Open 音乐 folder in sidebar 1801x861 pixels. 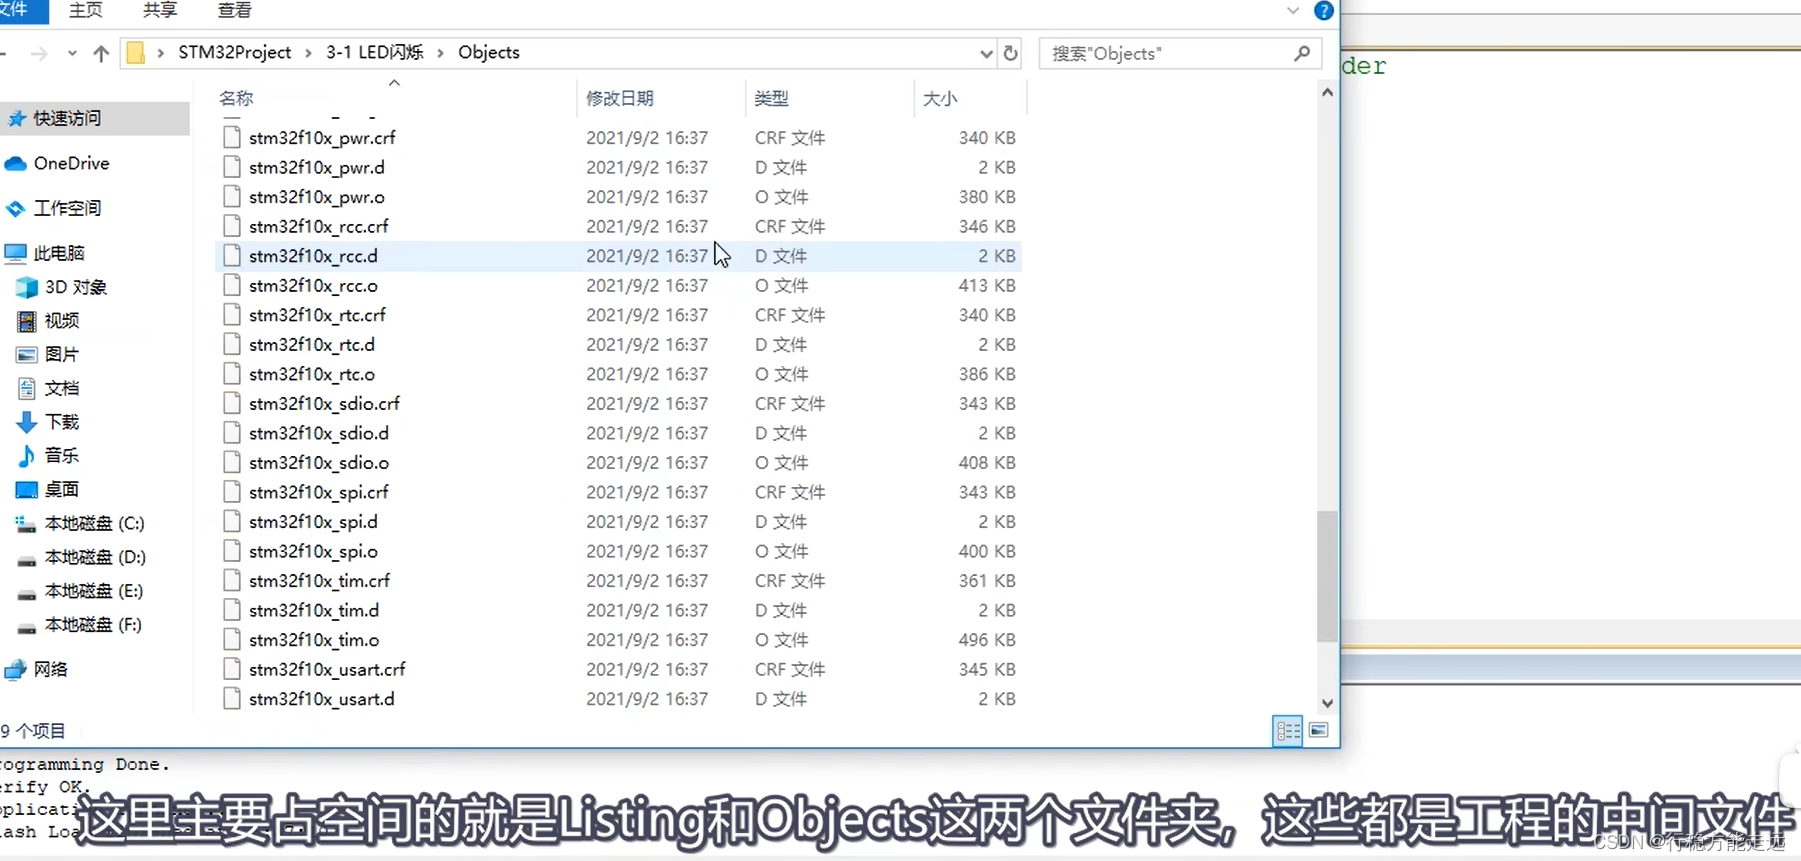point(62,455)
